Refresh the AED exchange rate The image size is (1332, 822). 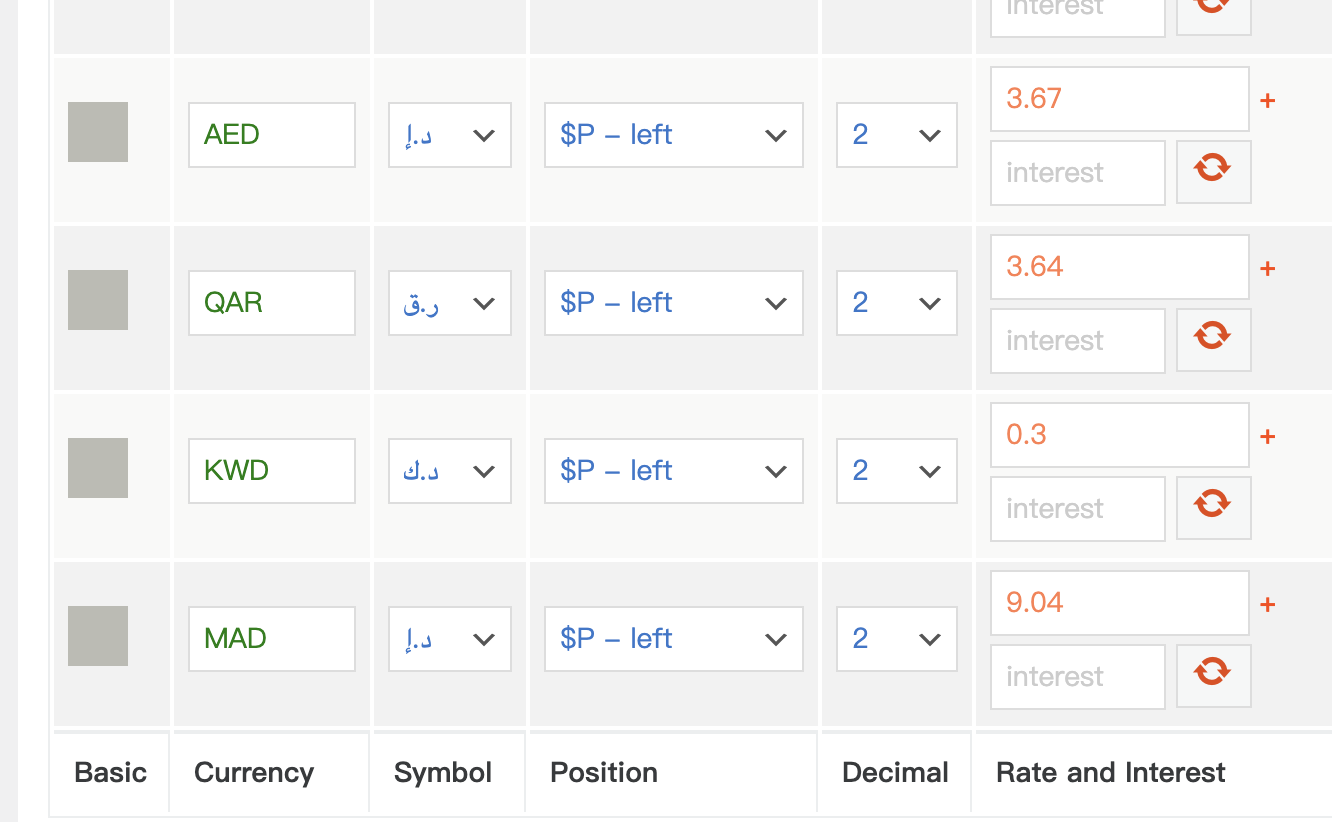click(1213, 172)
